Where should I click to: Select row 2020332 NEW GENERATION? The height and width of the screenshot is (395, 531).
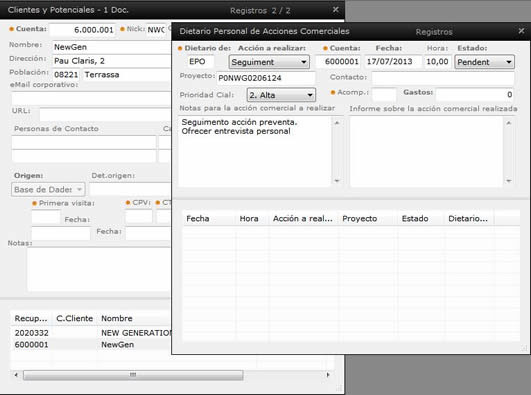[x=91, y=333]
